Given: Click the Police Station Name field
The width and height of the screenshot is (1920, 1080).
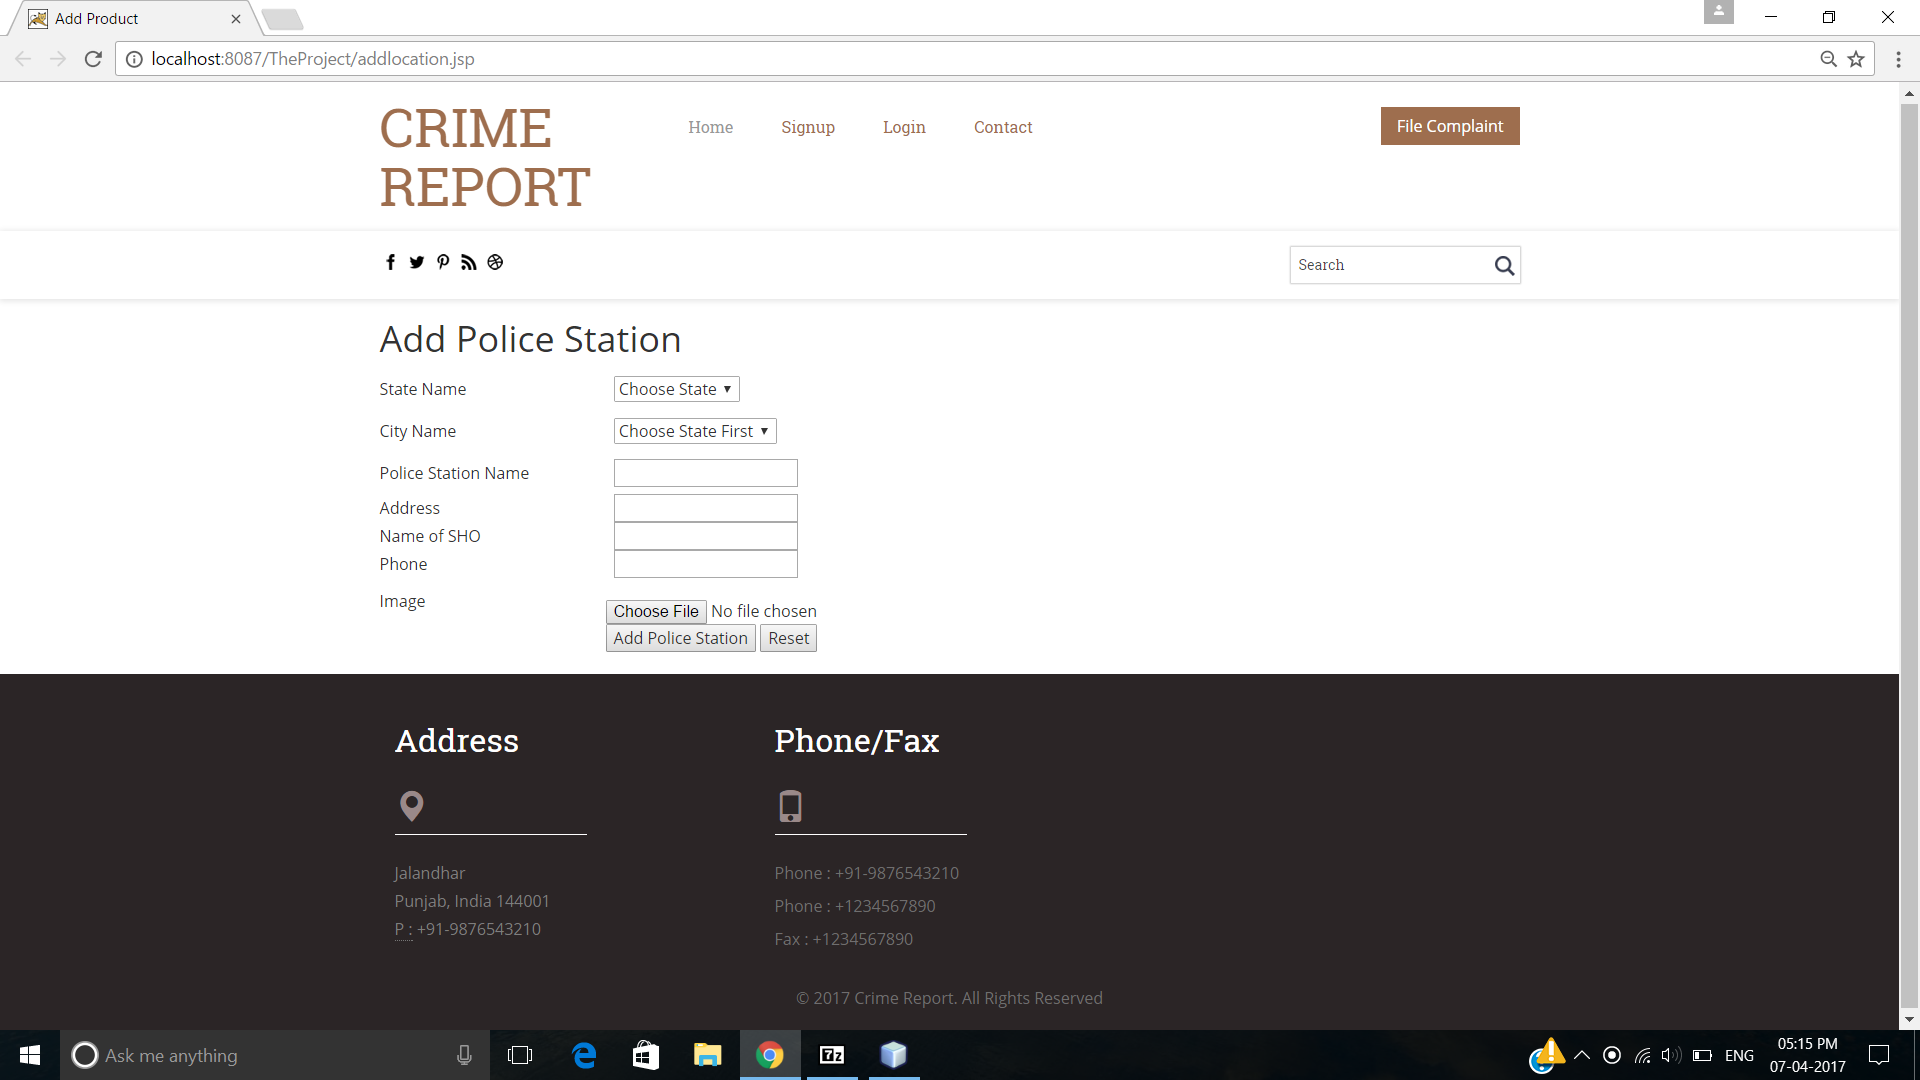Looking at the screenshot, I should pos(705,473).
